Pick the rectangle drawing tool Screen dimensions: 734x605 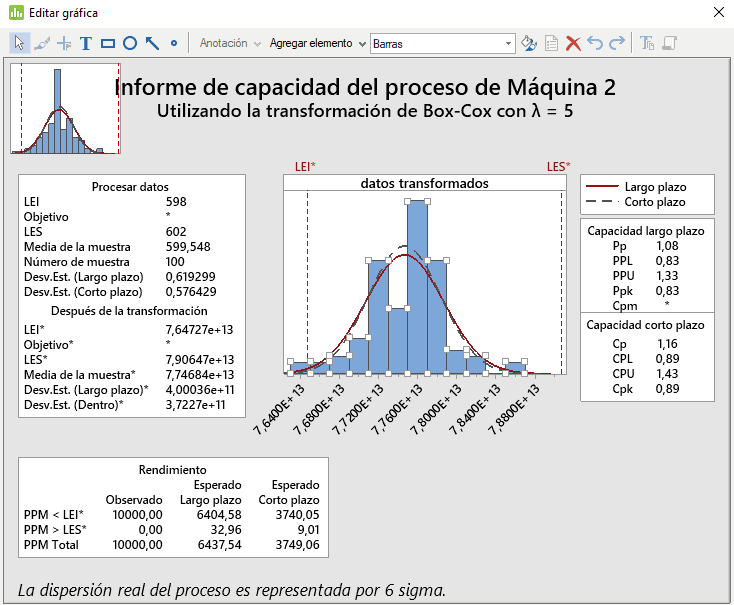pyautogui.click(x=108, y=43)
